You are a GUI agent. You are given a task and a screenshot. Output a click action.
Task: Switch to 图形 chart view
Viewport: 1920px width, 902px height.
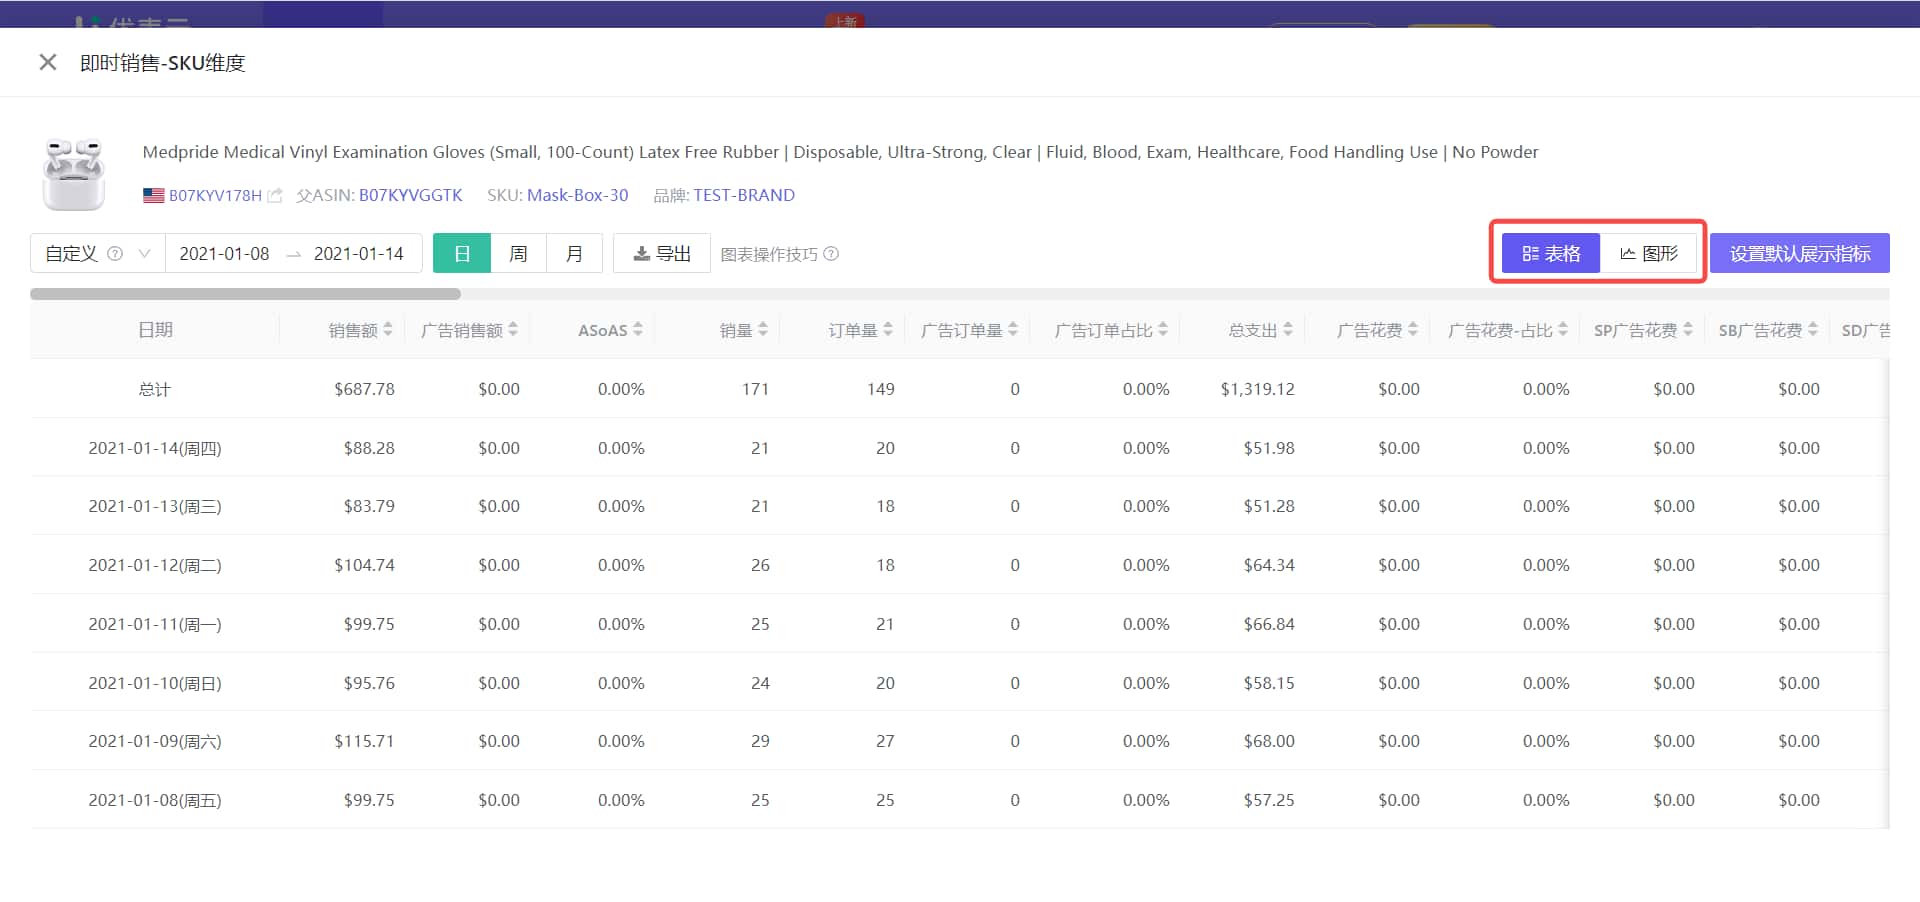1648,254
